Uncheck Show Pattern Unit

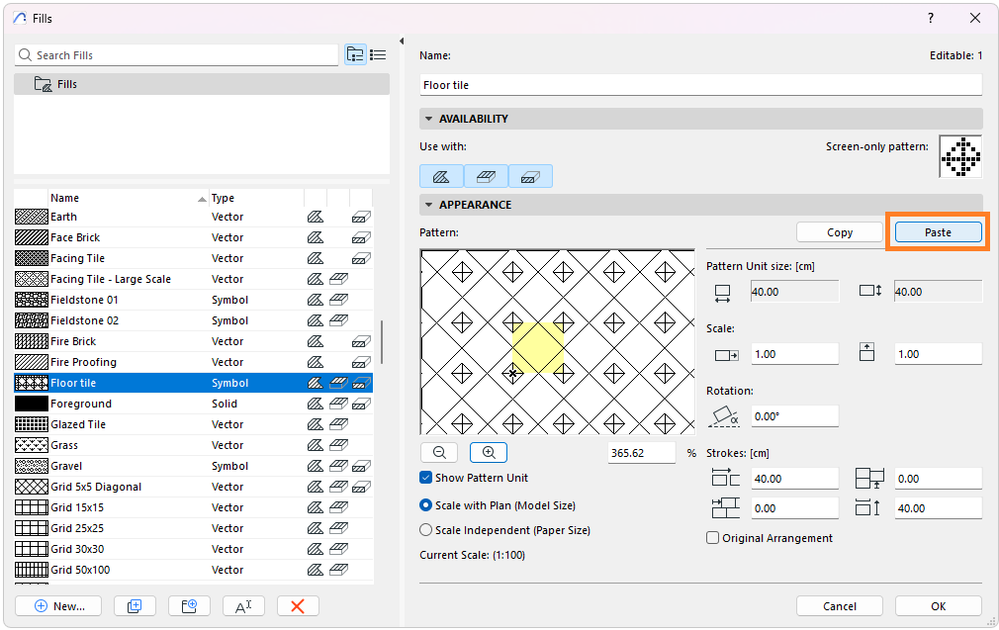coord(427,478)
